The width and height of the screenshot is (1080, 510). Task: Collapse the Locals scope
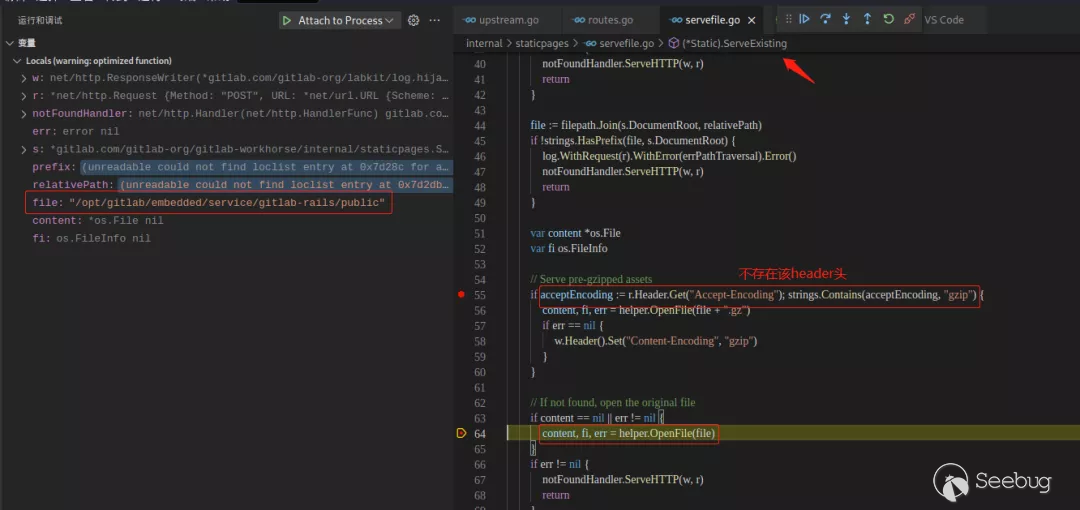(17, 61)
